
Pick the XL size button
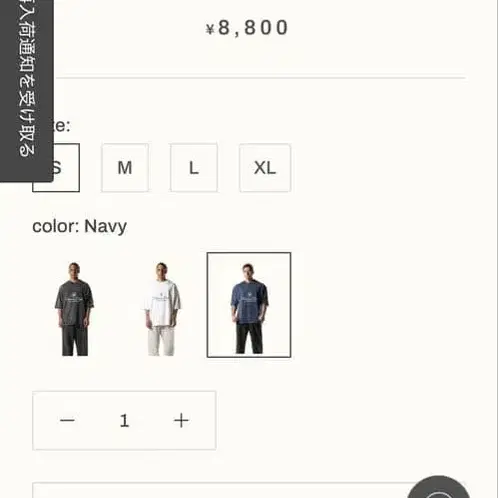point(265,168)
